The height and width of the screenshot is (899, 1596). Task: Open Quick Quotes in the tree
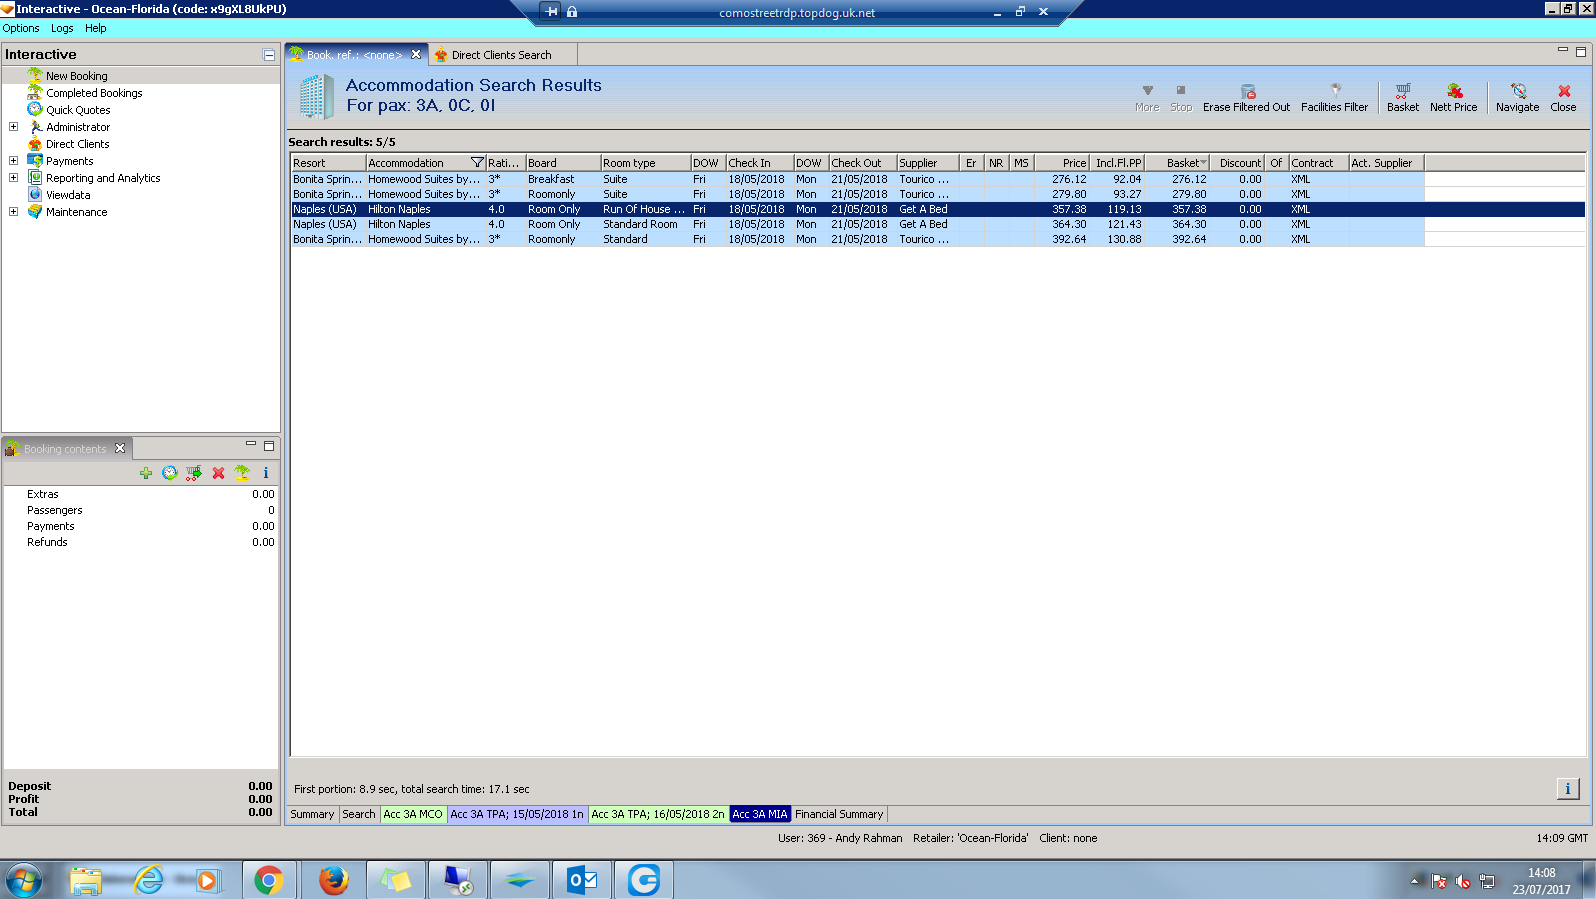tap(78, 110)
